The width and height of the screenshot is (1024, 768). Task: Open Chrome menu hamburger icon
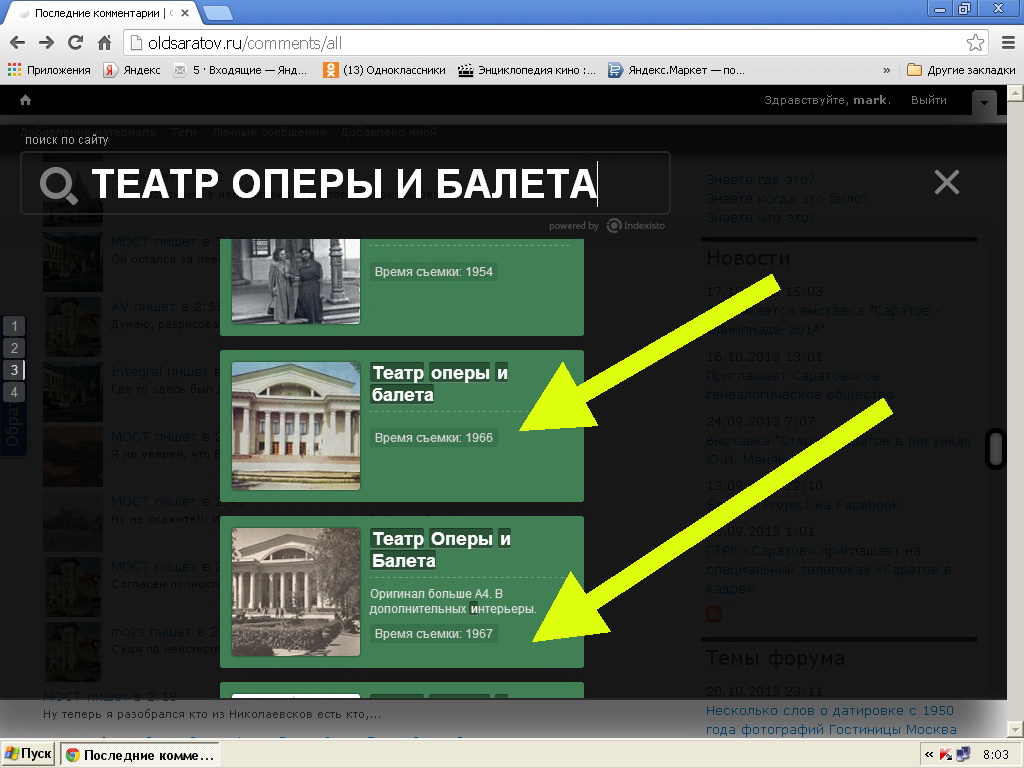[x=1007, y=43]
